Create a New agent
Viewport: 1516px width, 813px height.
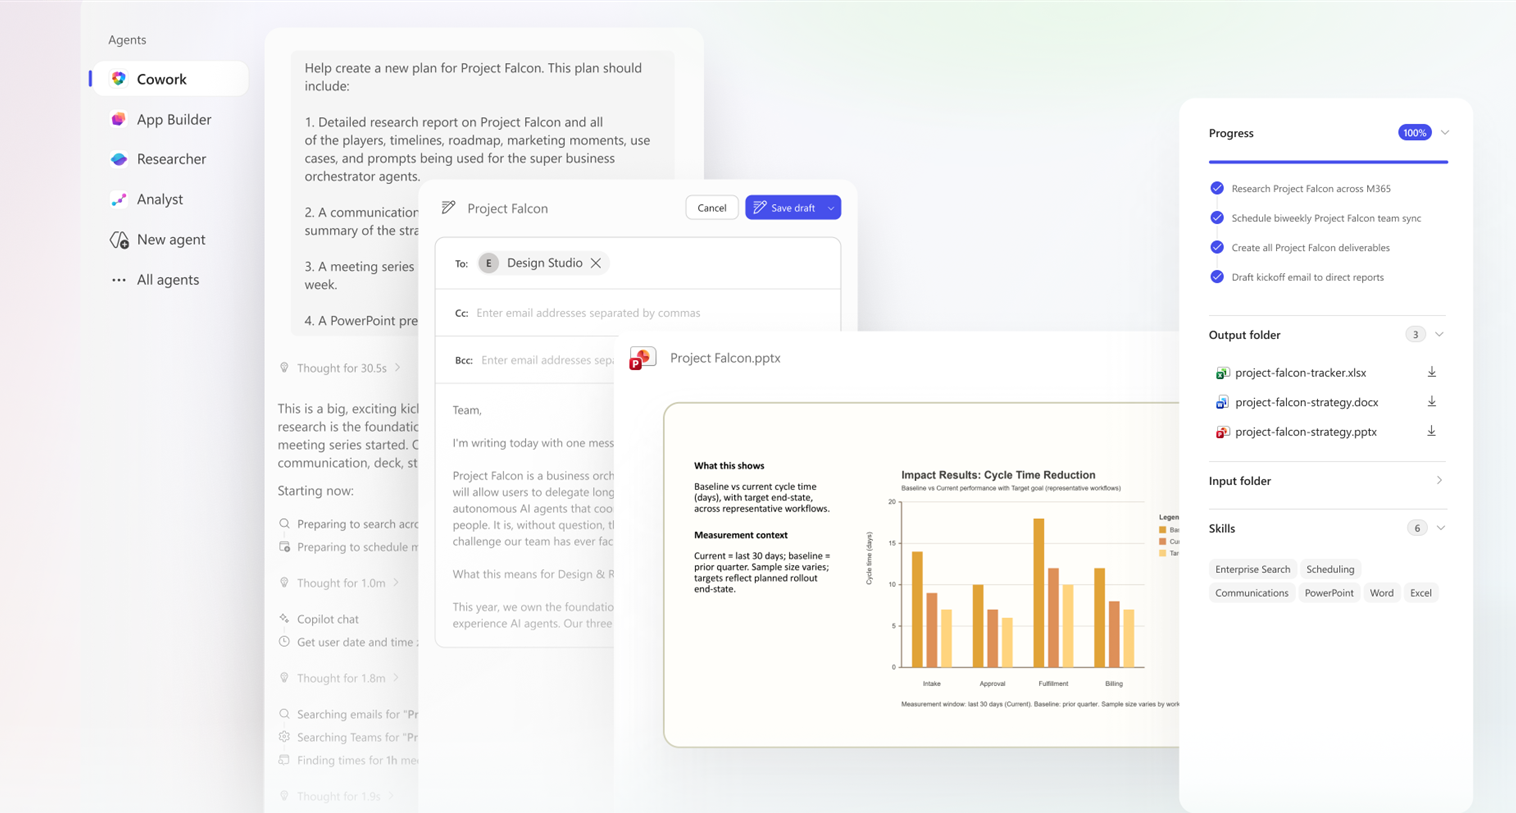(x=169, y=239)
